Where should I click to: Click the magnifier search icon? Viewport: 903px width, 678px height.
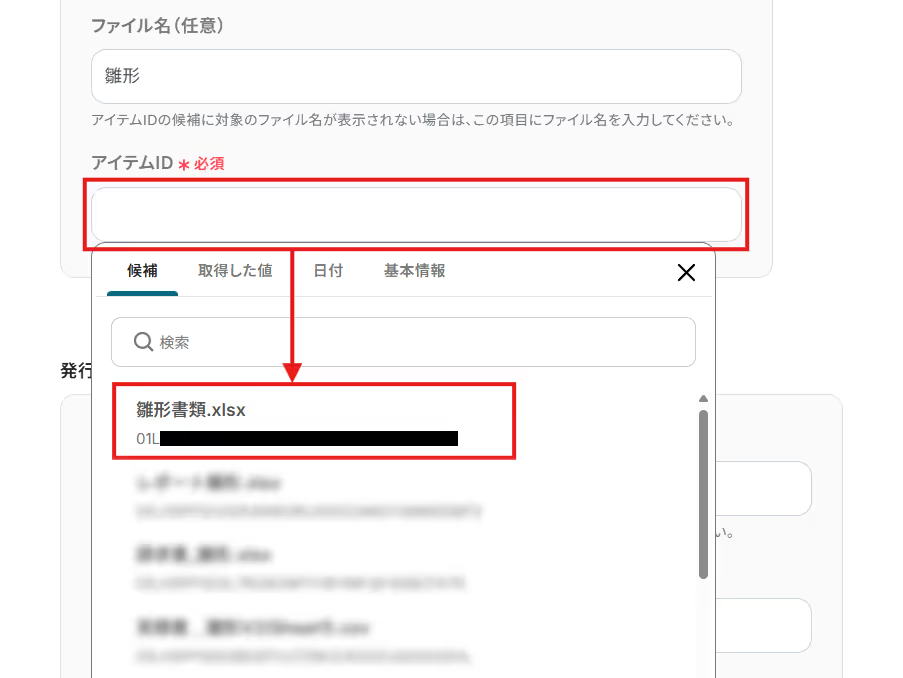(143, 341)
